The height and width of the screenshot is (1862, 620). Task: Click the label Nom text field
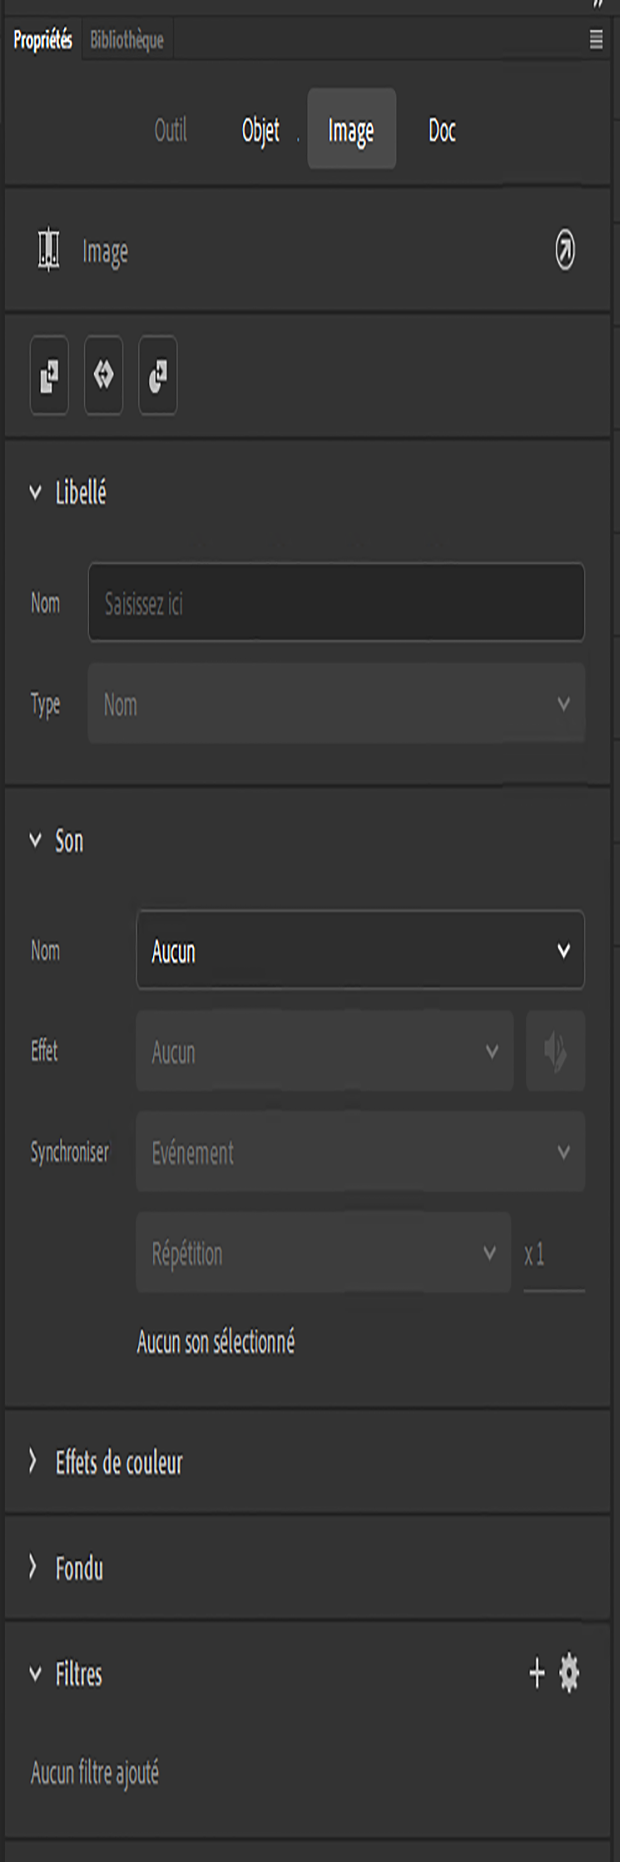point(336,603)
